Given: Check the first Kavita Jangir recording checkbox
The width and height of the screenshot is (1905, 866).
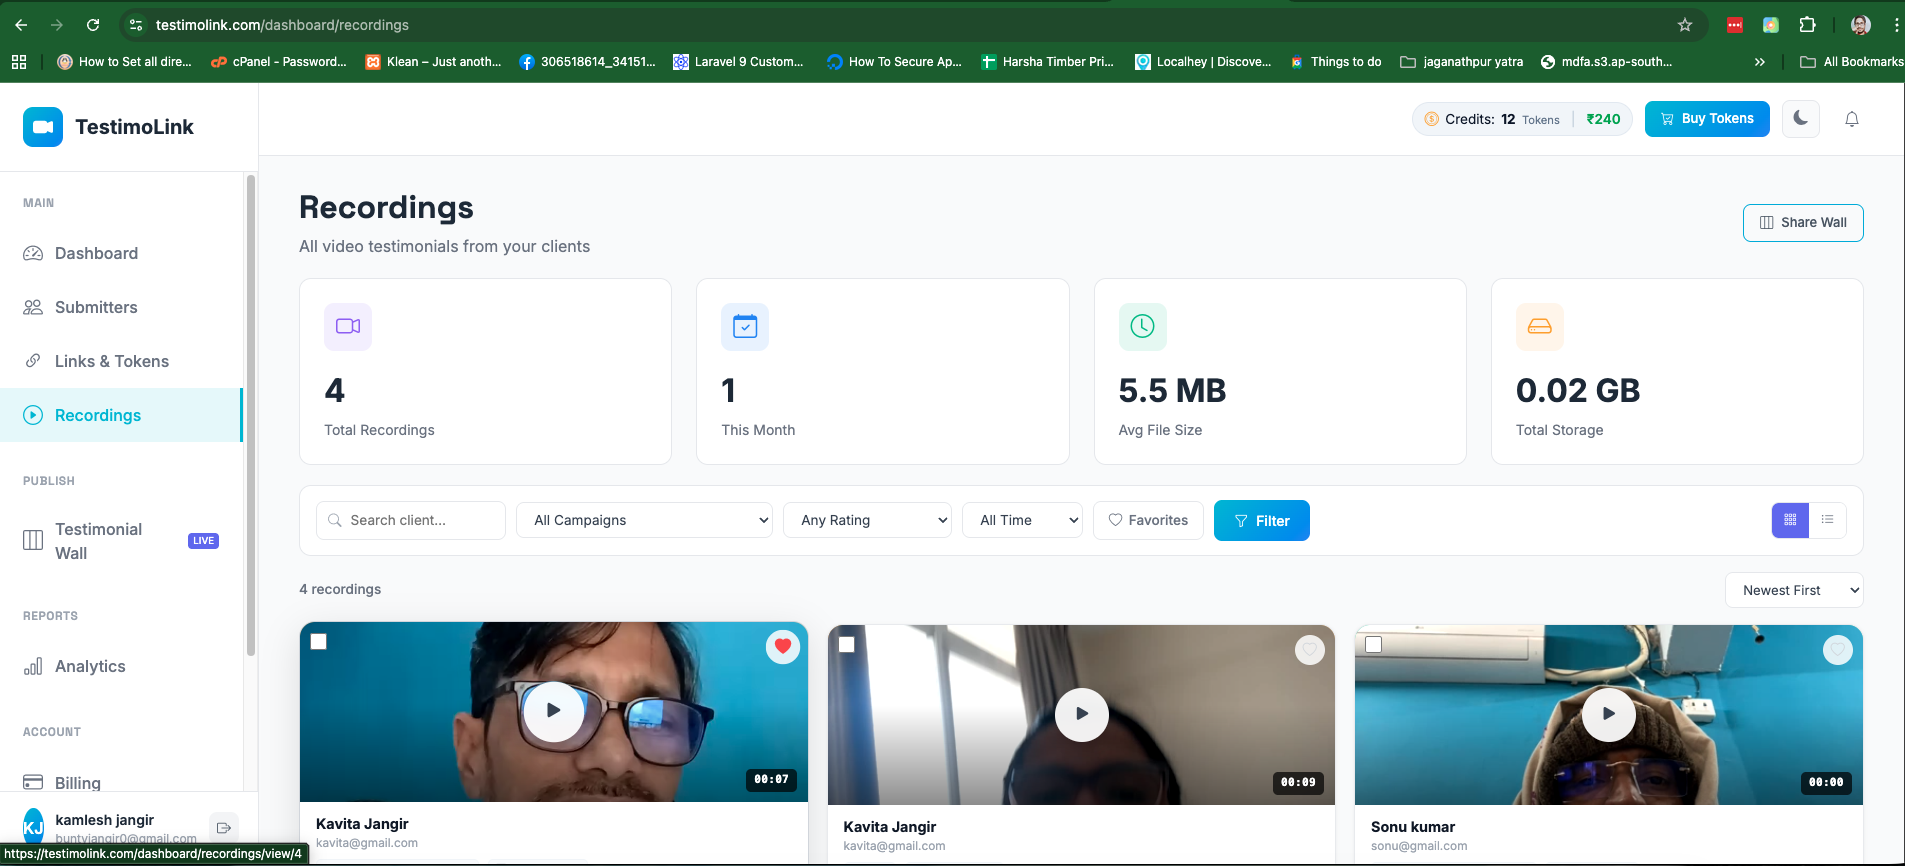Looking at the screenshot, I should point(319,642).
